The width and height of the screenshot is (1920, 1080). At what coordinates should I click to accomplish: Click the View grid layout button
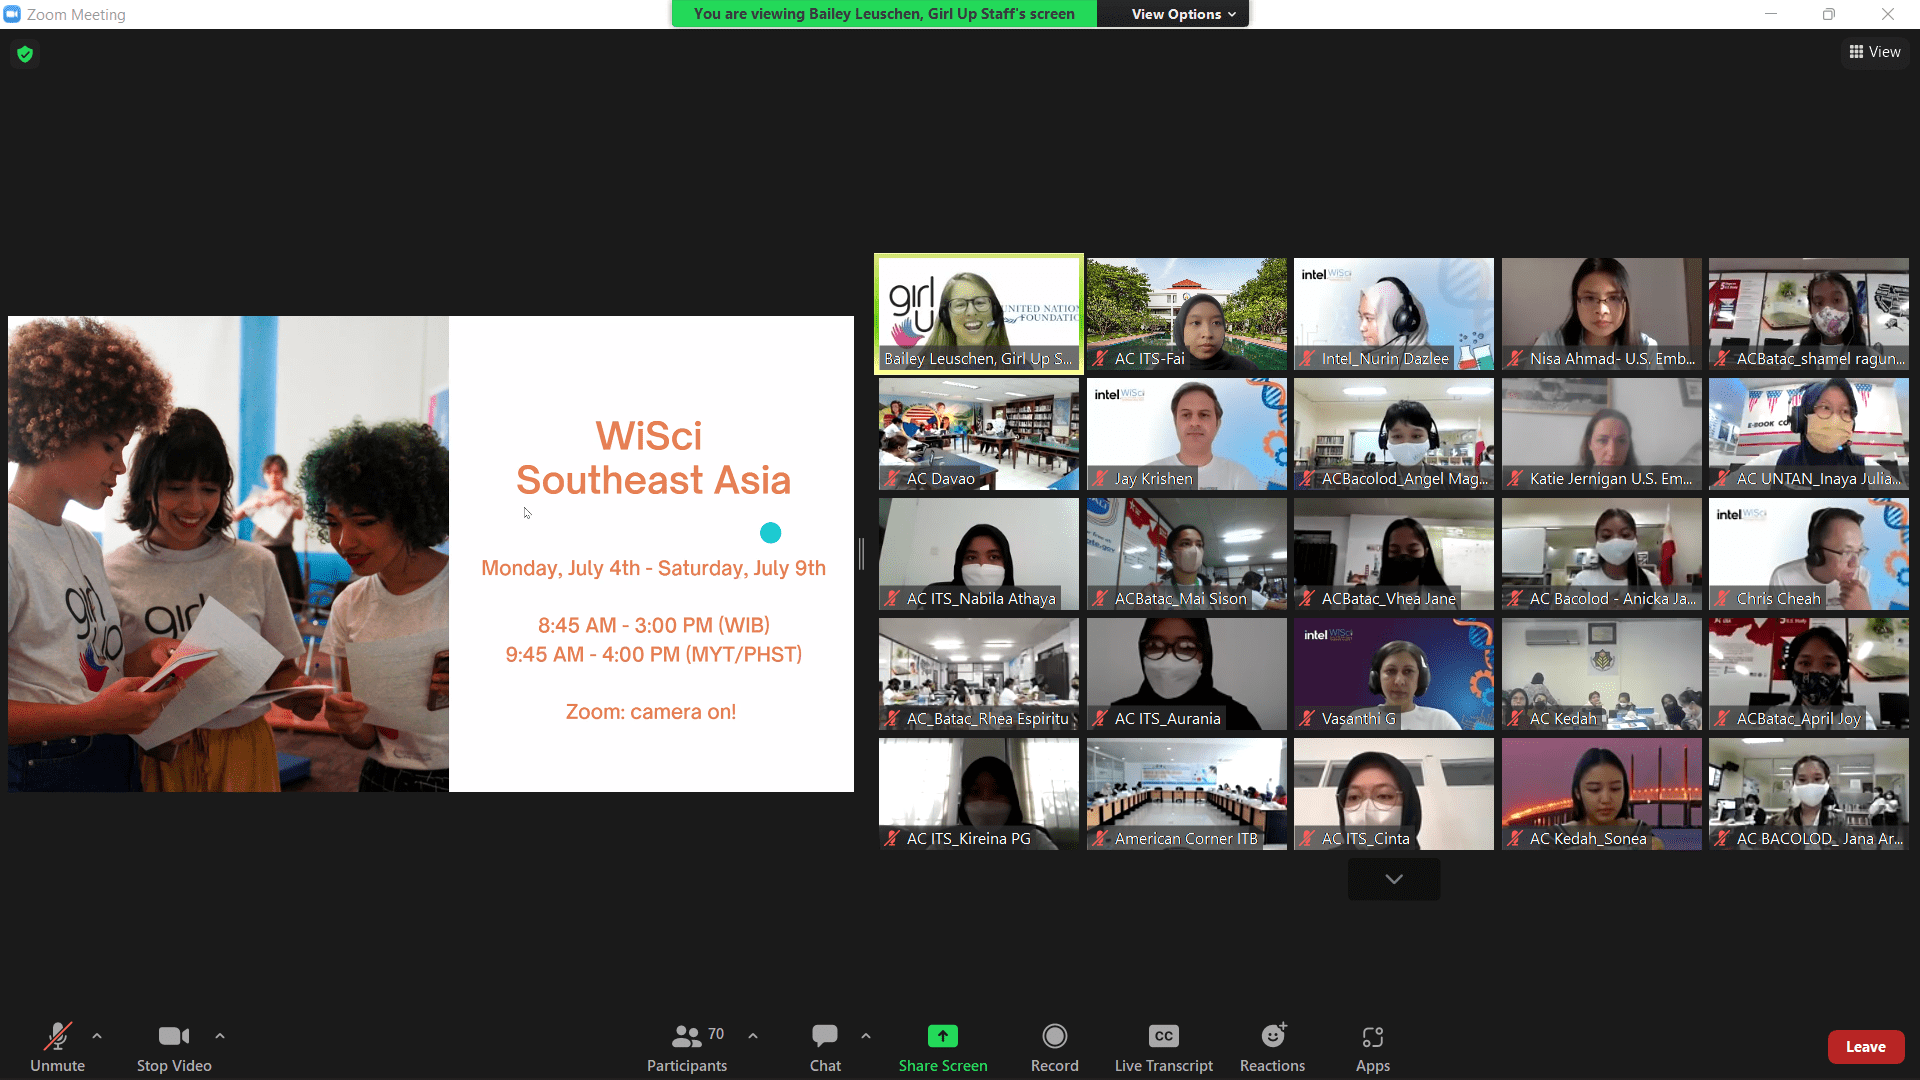pos(1874,52)
